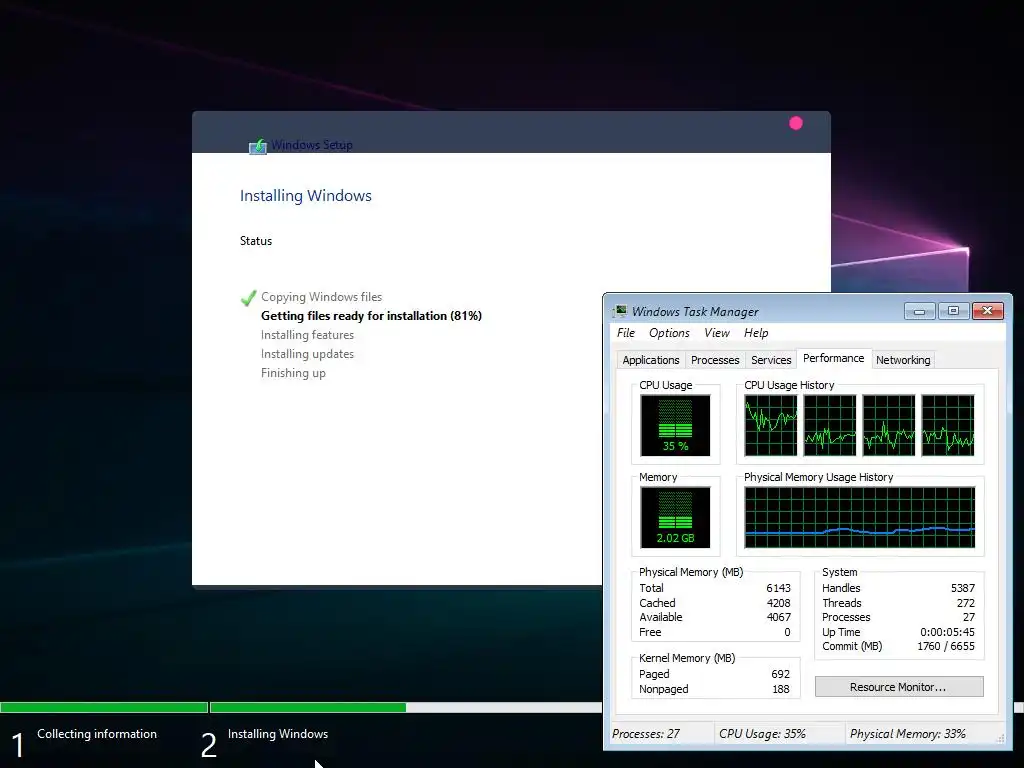Click the Collecting information progress bar
The width and height of the screenshot is (1024, 768).
click(104, 707)
